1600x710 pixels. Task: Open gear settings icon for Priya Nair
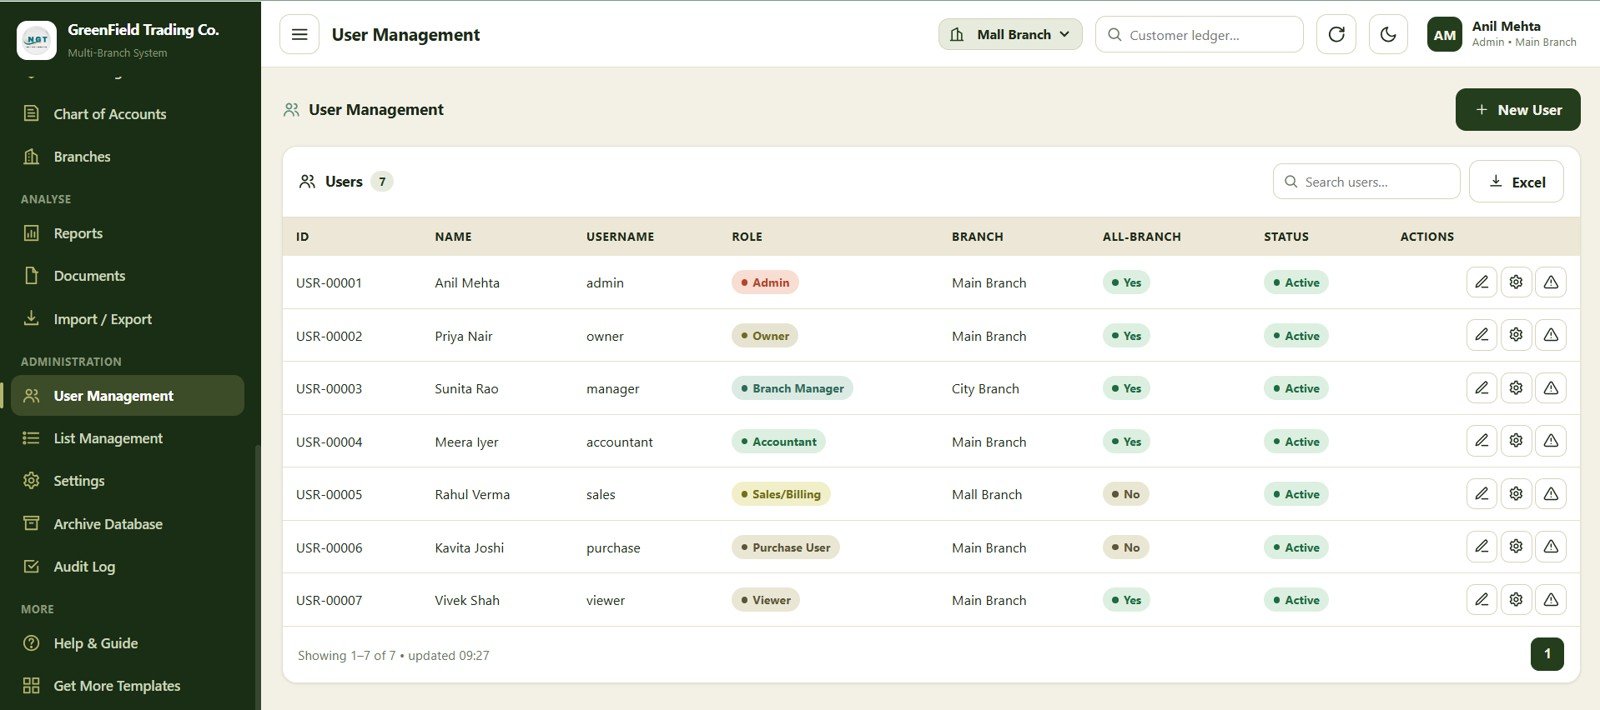pyautogui.click(x=1516, y=335)
